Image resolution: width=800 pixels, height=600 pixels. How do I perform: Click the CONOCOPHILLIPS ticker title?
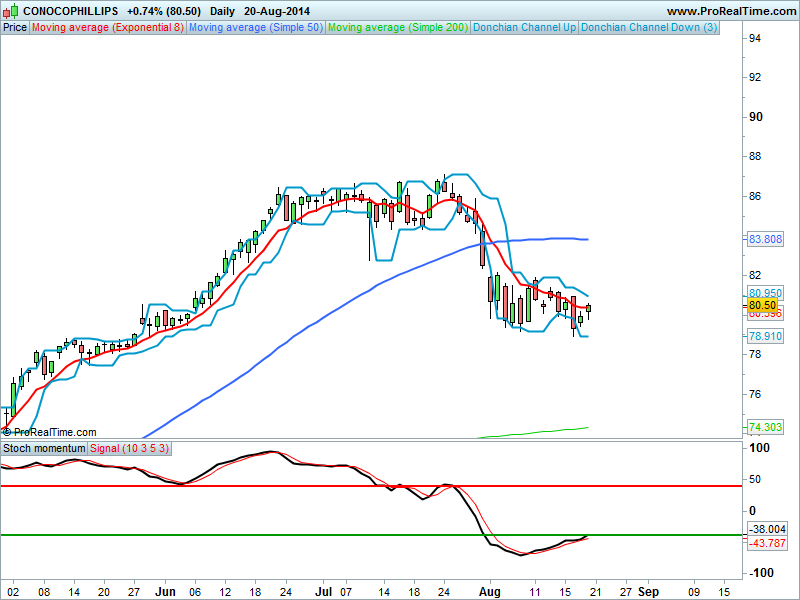(70, 11)
